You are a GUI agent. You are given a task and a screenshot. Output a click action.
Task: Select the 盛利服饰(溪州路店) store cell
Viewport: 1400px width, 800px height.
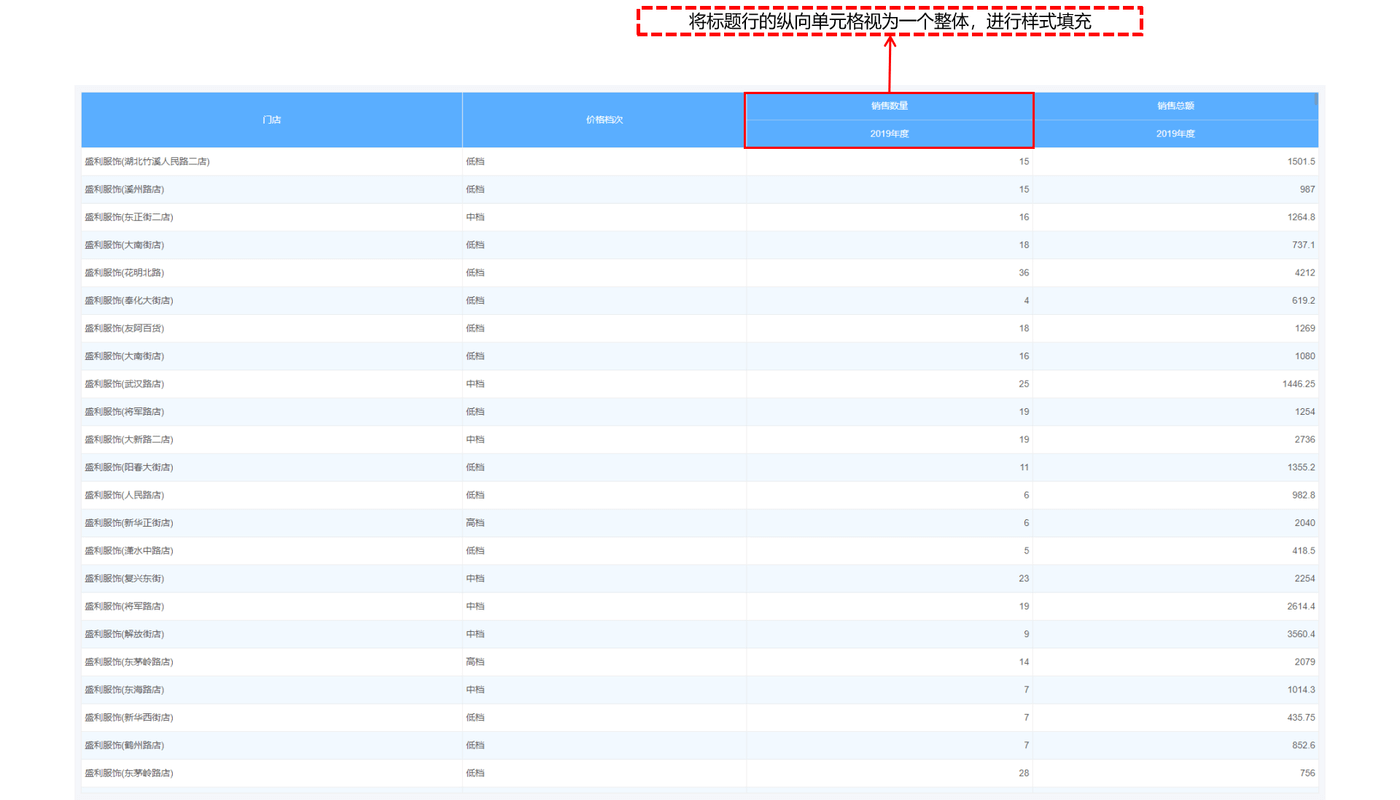124,189
